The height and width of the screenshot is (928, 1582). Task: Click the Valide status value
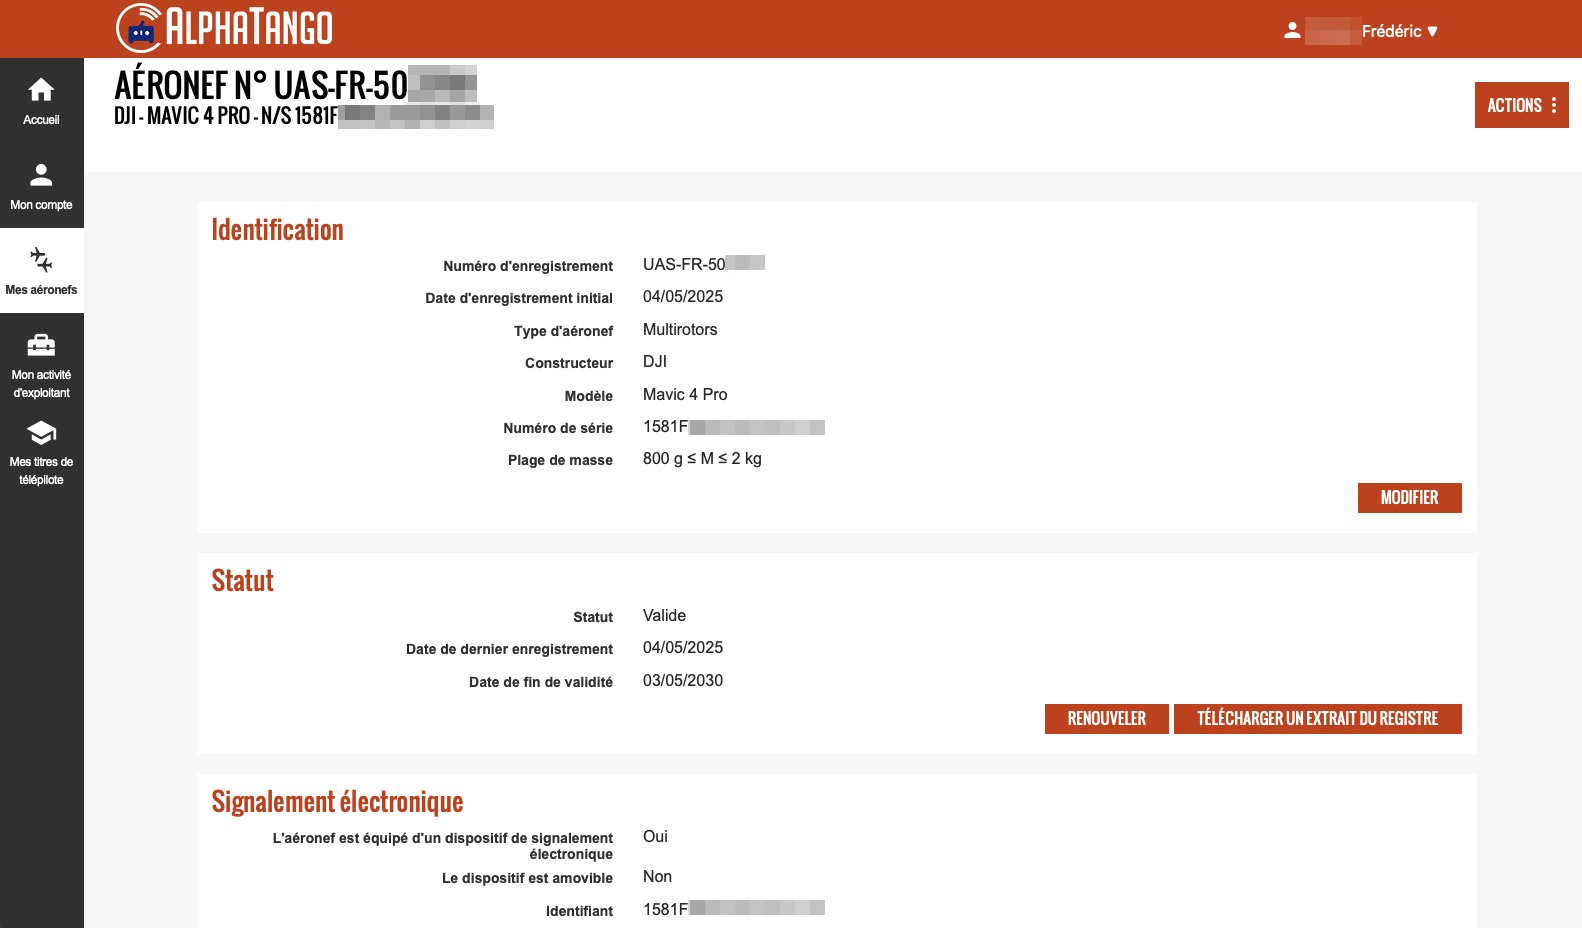pyautogui.click(x=664, y=616)
